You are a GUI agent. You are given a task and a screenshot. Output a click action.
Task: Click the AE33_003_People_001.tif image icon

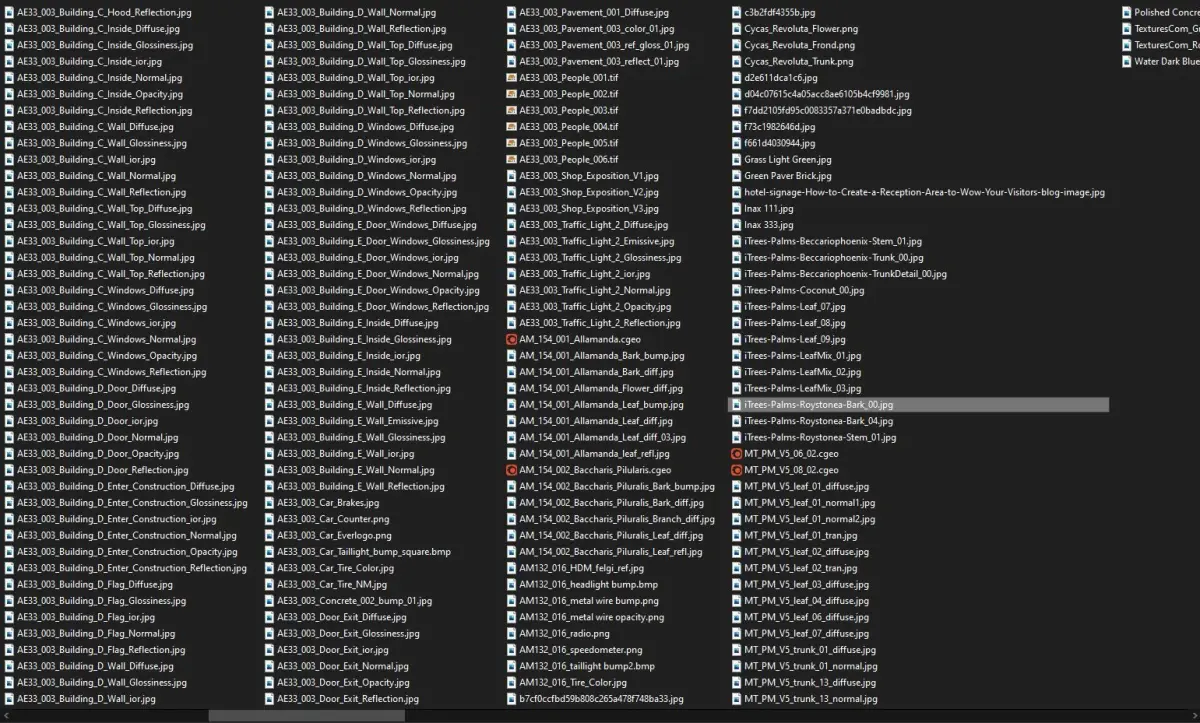click(x=511, y=78)
